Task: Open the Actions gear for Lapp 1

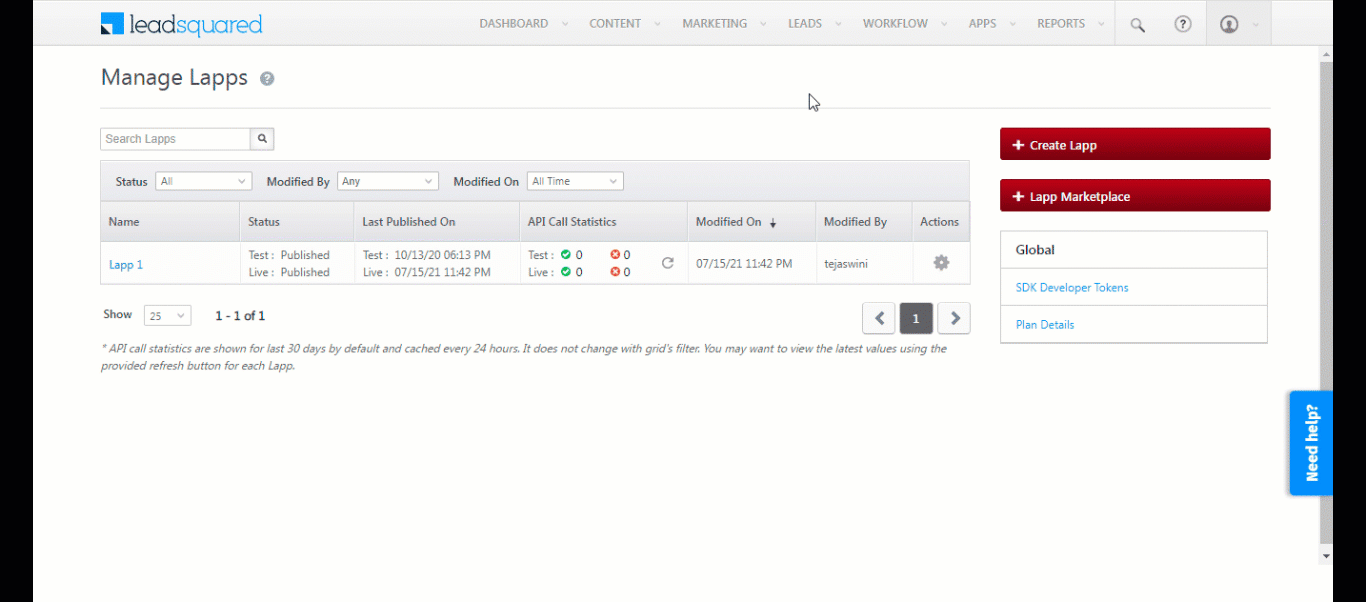Action: pos(940,262)
